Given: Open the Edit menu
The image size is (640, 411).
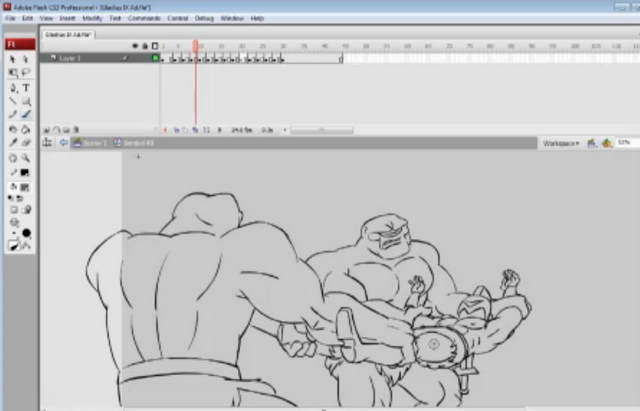Looking at the screenshot, I should click(27, 18).
